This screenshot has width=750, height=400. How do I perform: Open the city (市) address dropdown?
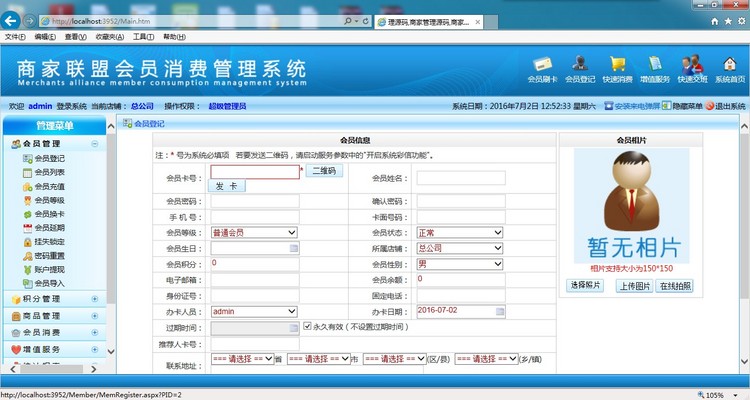click(319, 359)
